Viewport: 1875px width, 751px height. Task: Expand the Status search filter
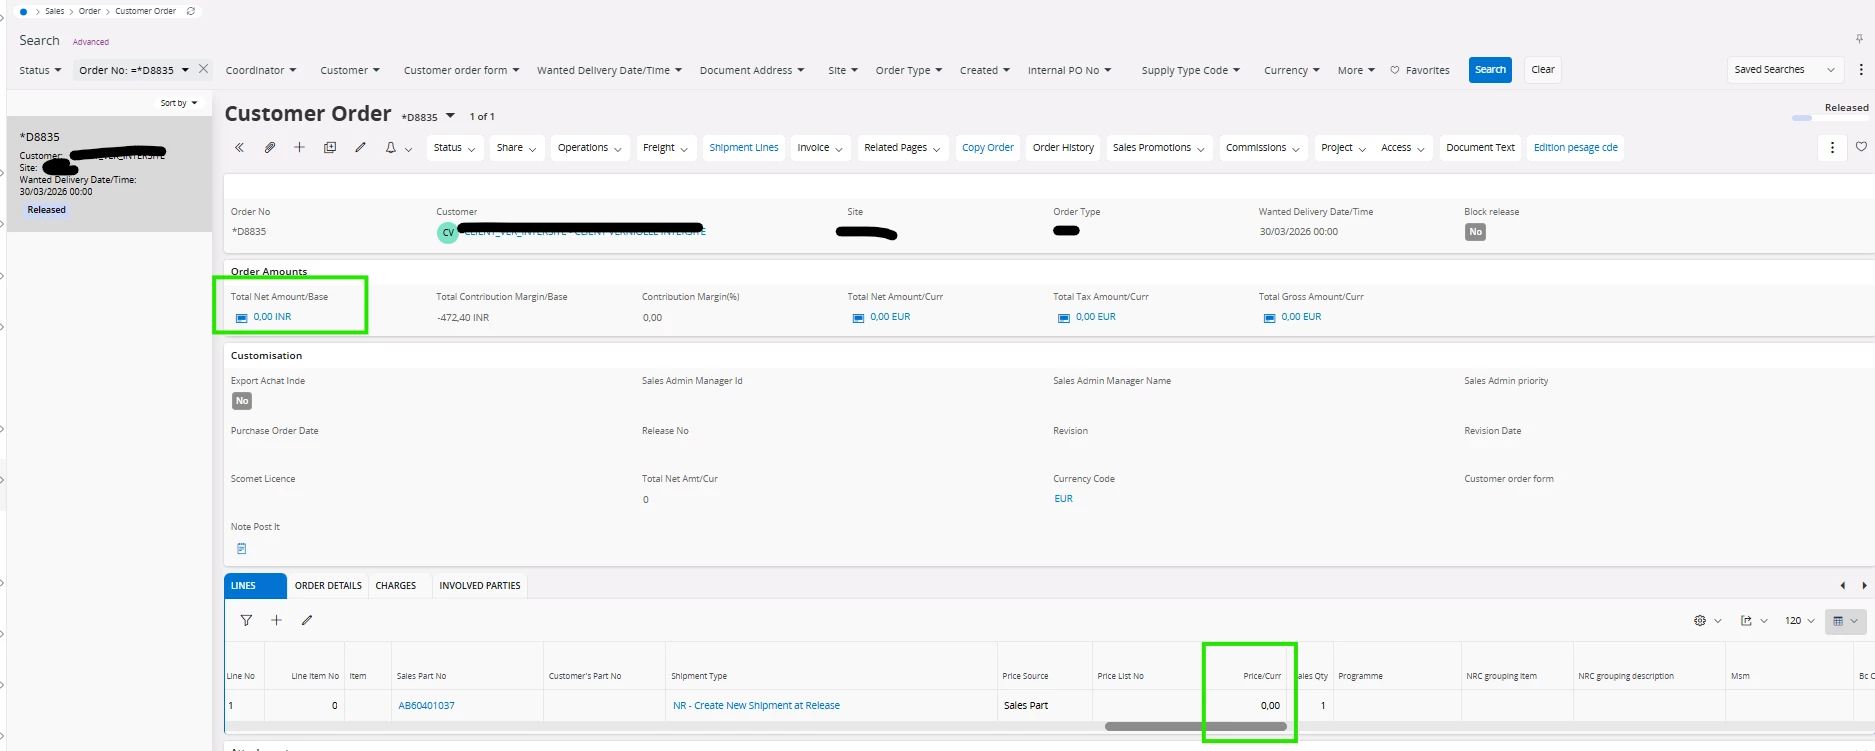coord(40,70)
